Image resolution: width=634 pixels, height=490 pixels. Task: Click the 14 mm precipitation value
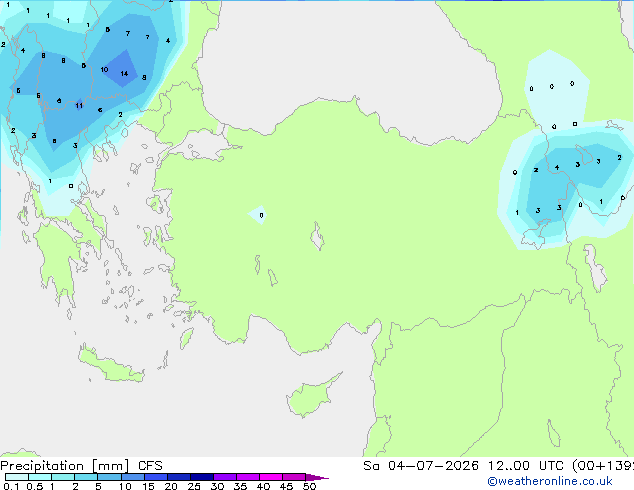(x=124, y=74)
